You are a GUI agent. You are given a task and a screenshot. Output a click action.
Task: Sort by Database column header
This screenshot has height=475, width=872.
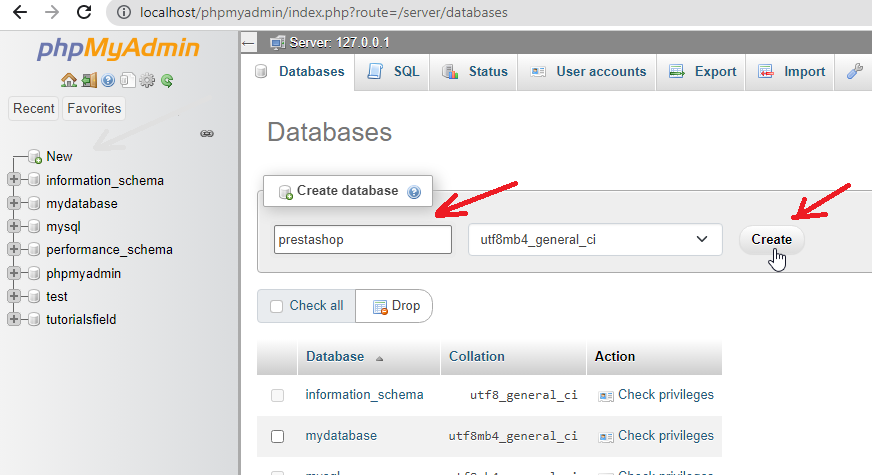[335, 357]
